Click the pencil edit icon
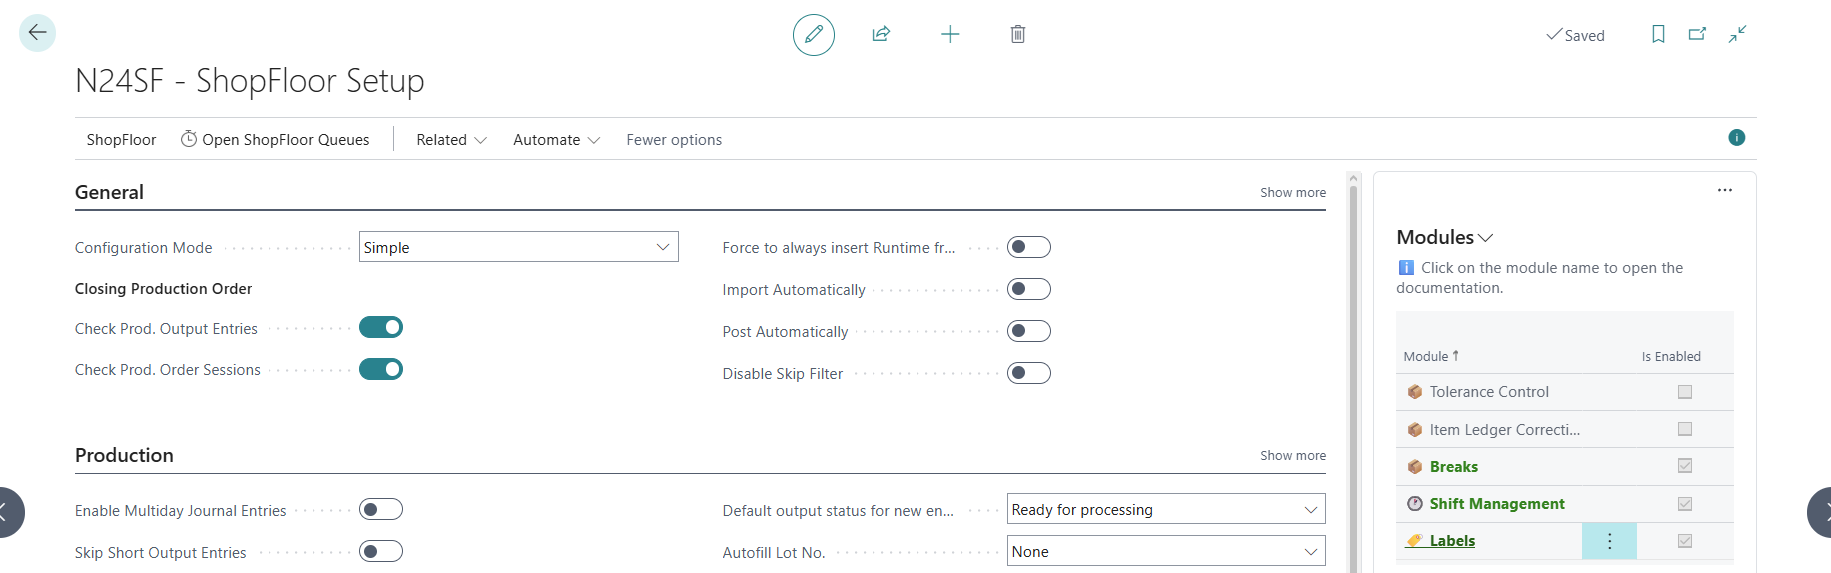The width and height of the screenshot is (1831, 573). coord(813,35)
